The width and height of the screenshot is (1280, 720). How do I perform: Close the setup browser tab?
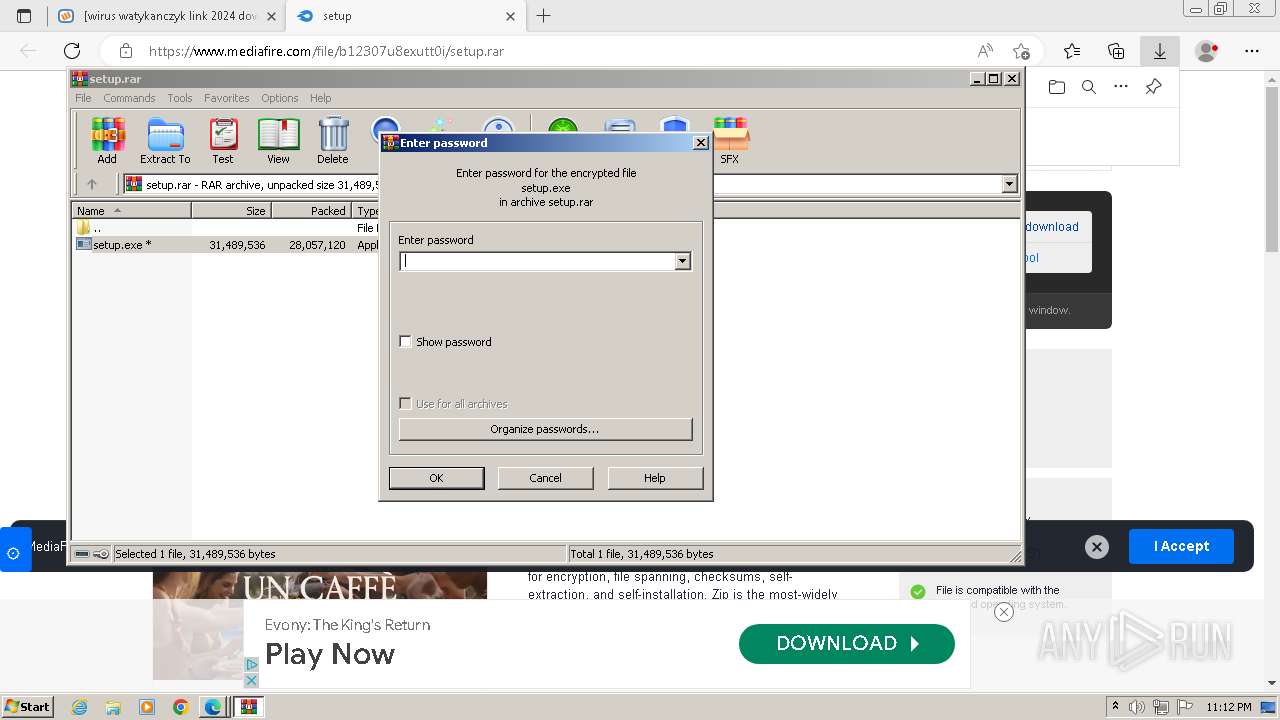[510, 16]
